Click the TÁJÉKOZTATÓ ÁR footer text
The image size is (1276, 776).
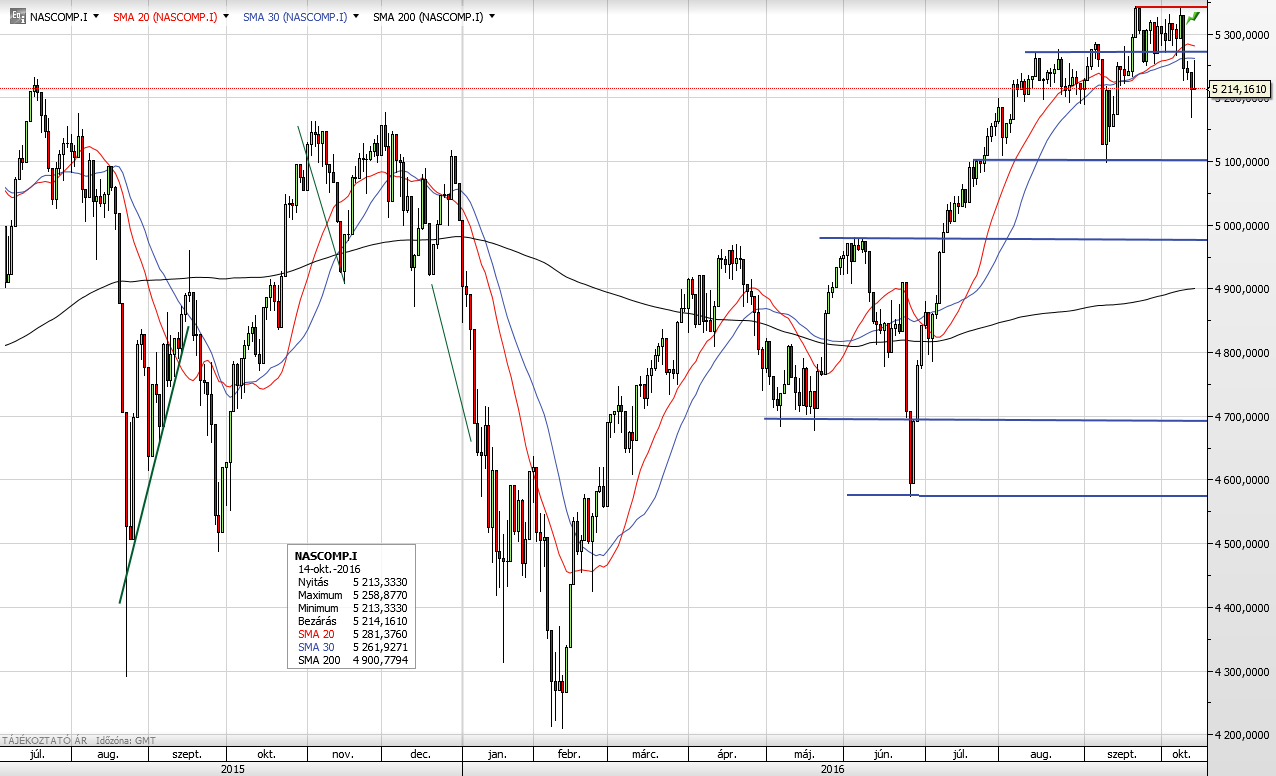[x=44, y=740]
